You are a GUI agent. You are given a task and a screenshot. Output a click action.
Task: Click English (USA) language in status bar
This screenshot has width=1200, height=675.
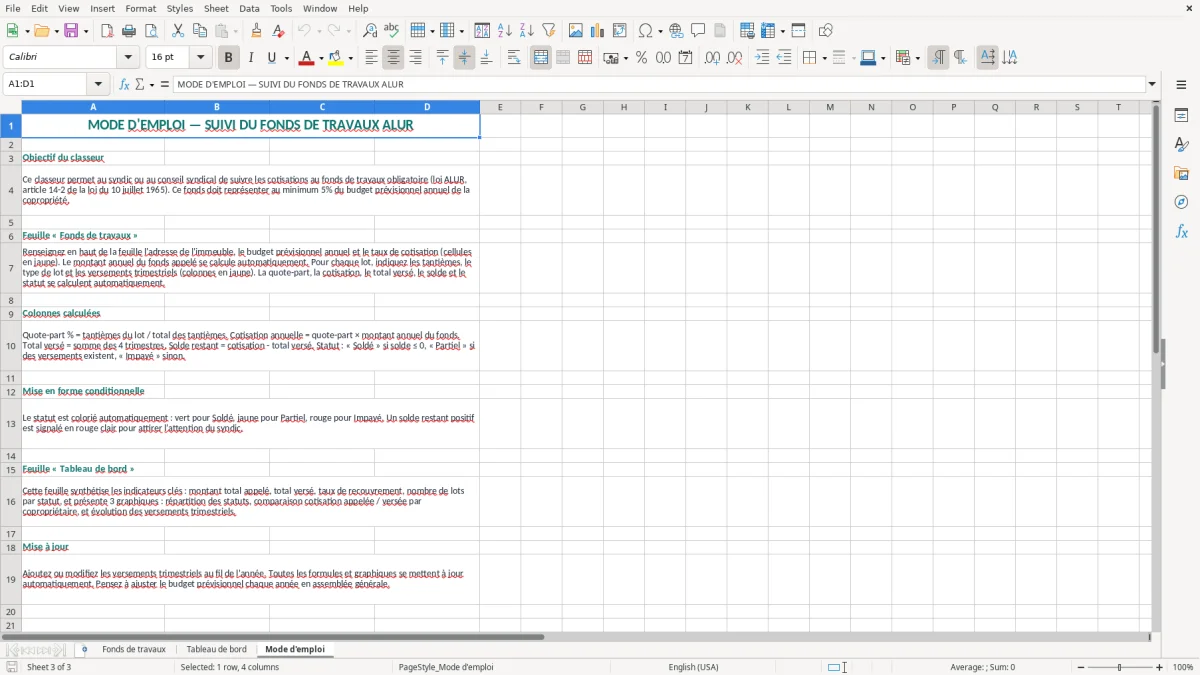[693, 667]
